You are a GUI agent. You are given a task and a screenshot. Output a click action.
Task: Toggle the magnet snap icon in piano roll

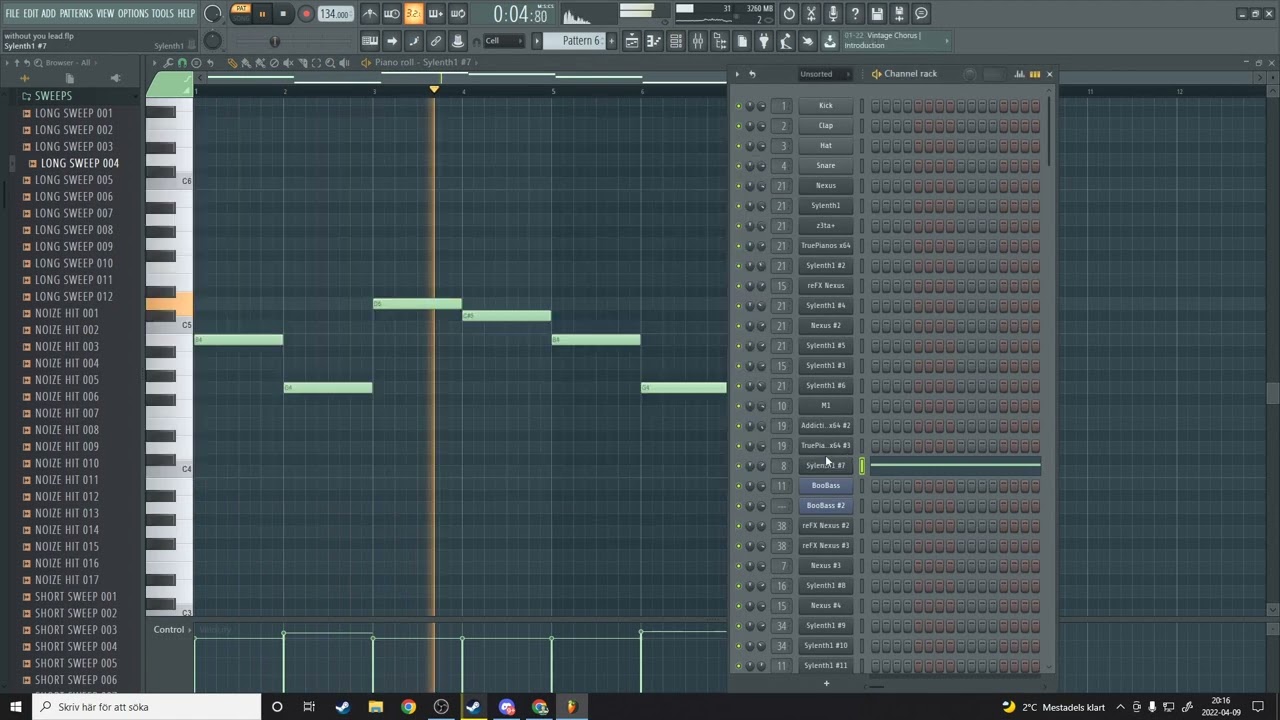tap(182, 63)
